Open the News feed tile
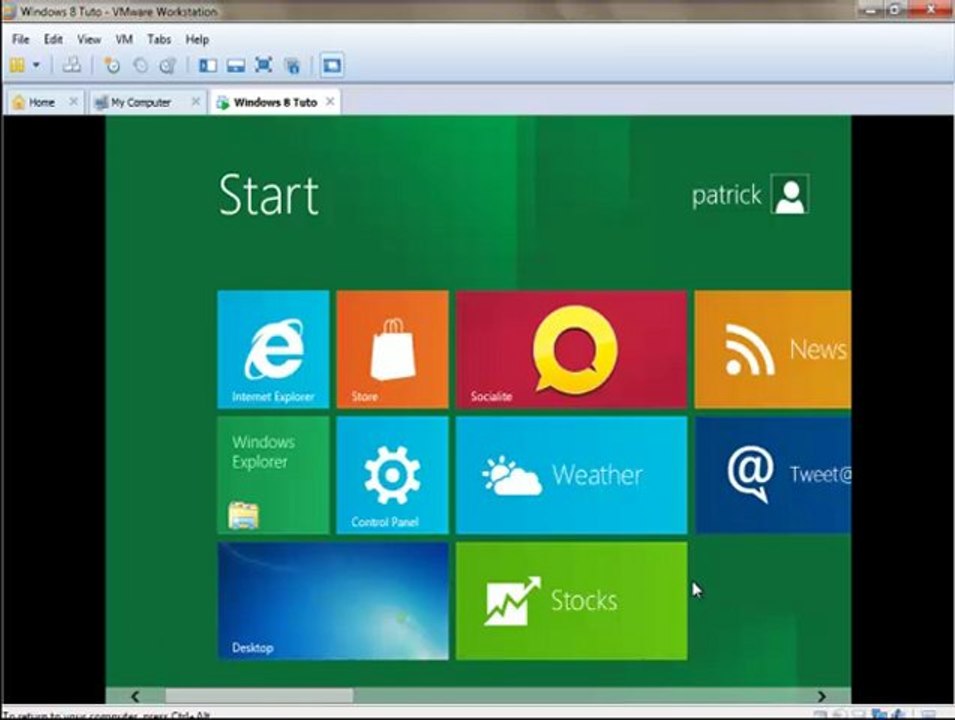 pyautogui.click(x=772, y=349)
